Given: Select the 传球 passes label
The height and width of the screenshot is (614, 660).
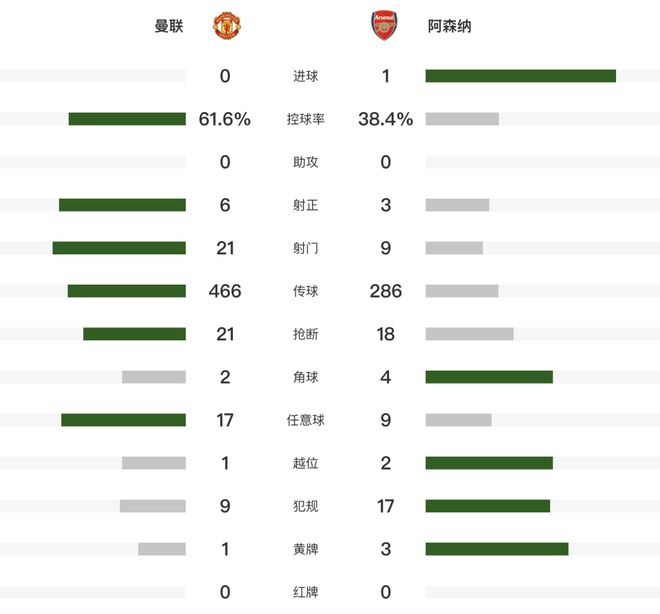Looking at the screenshot, I should [x=306, y=291].
